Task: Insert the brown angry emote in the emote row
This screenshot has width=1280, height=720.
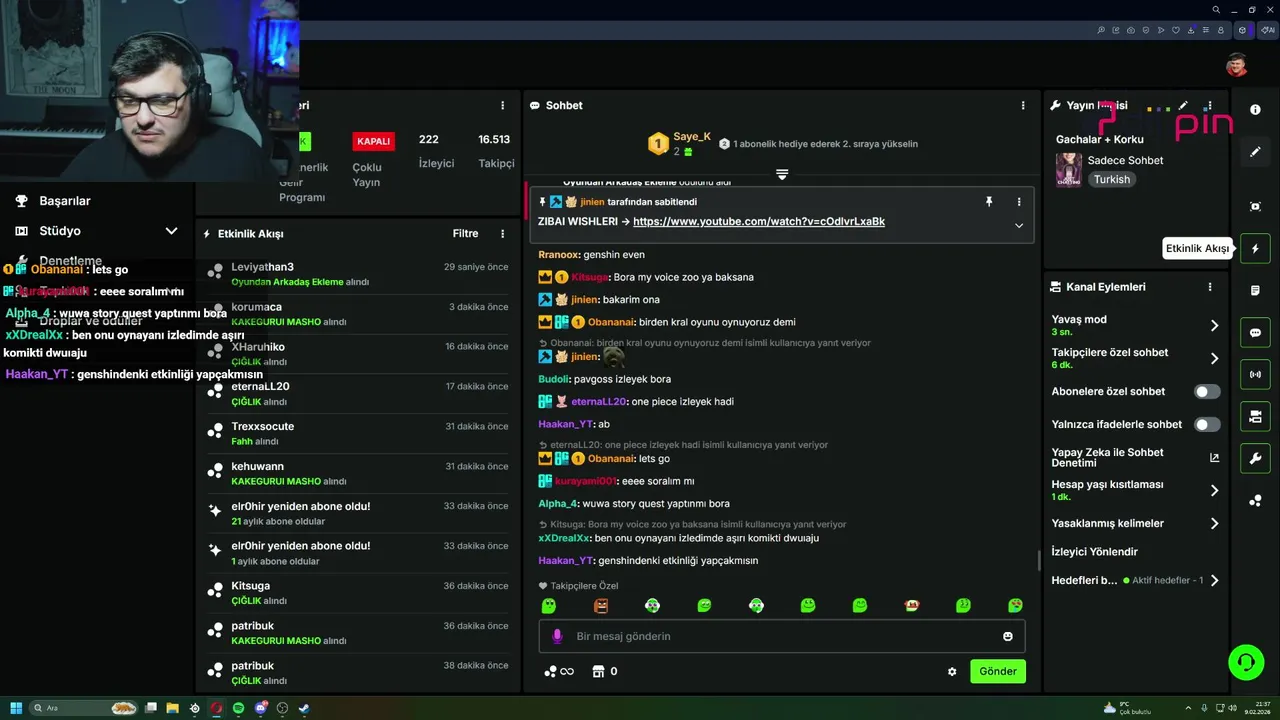Action: (x=600, y=605)
